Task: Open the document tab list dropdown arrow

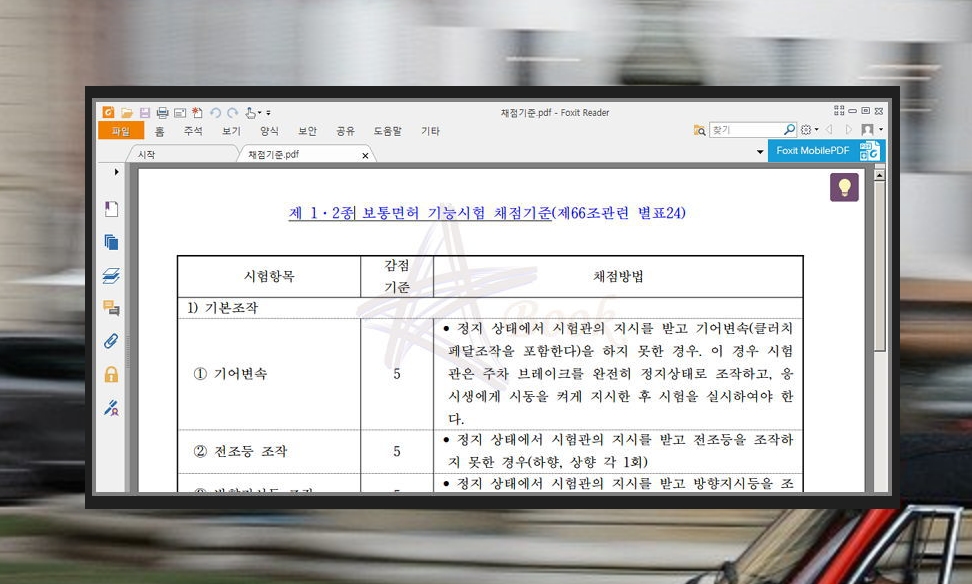Action: point(760,152)
